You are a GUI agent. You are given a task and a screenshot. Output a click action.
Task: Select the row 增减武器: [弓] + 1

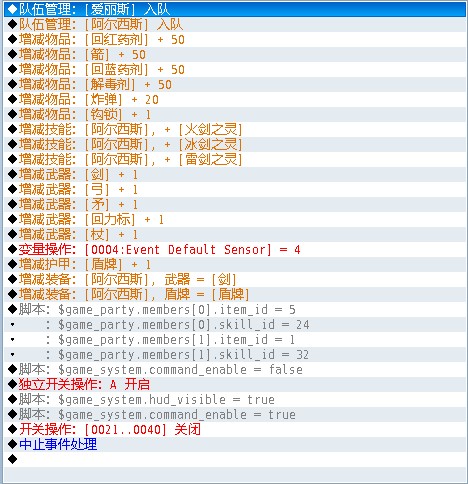pos(235,189)
